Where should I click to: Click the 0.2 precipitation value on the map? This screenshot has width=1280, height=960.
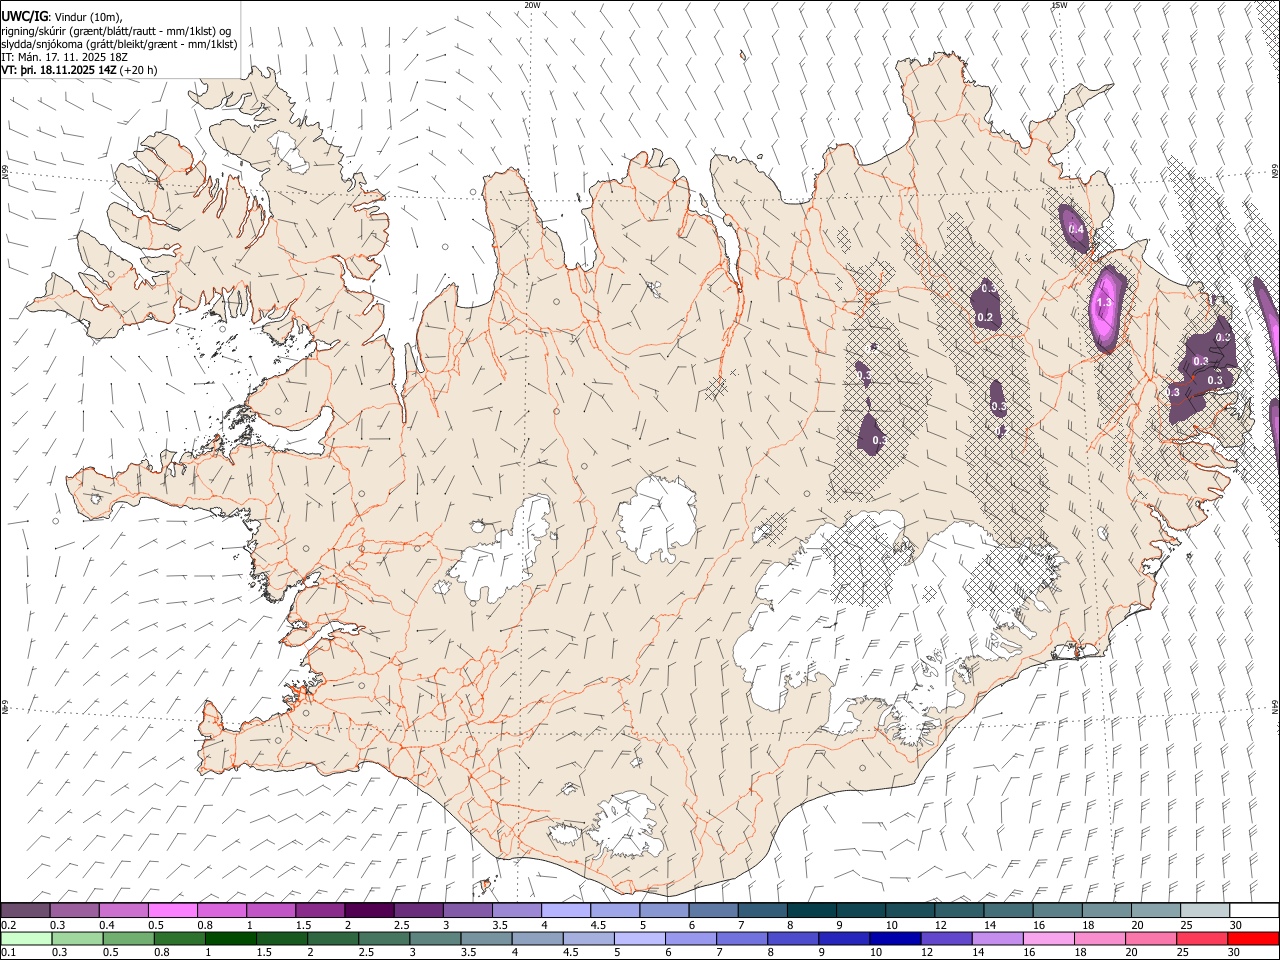pyautogui.click(x=984, y=318)
